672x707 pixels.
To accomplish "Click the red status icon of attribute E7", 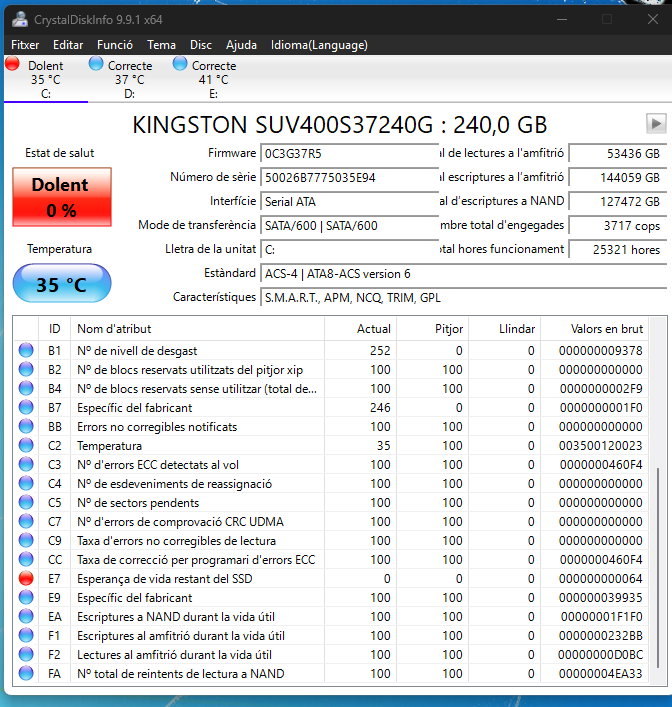I will (26, 578).
